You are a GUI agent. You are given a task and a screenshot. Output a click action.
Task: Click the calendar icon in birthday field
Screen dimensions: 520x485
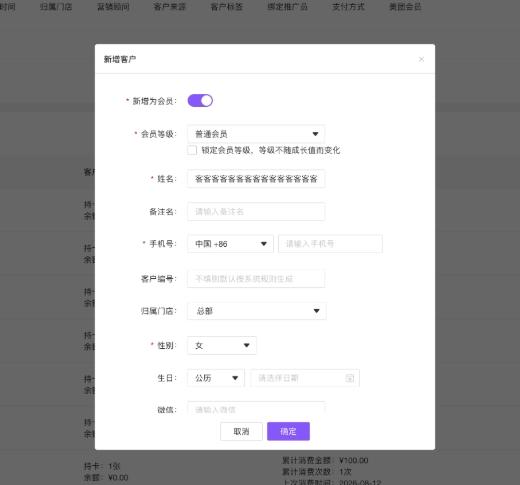tap(349, 378)
